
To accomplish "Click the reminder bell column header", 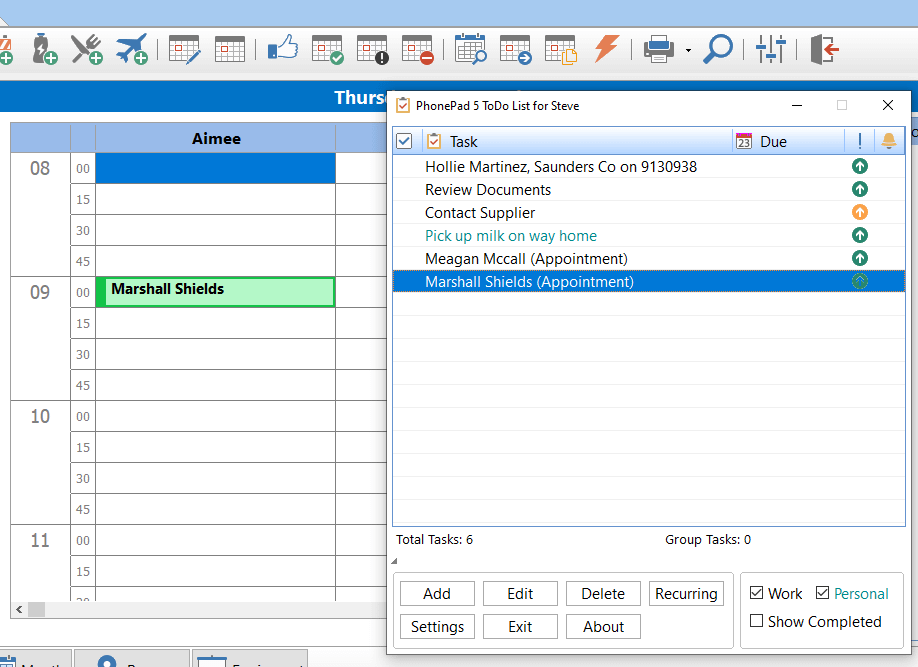I will (889, 141).
